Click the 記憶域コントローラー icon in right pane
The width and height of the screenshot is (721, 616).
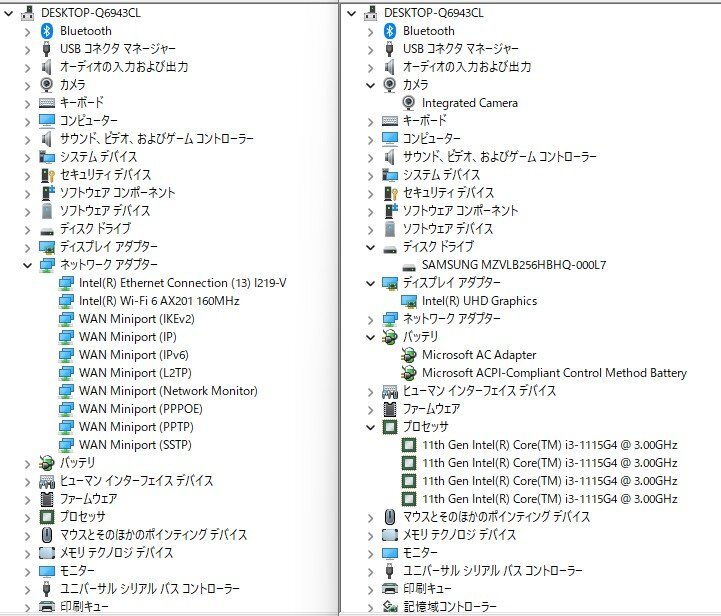[389, 607]
